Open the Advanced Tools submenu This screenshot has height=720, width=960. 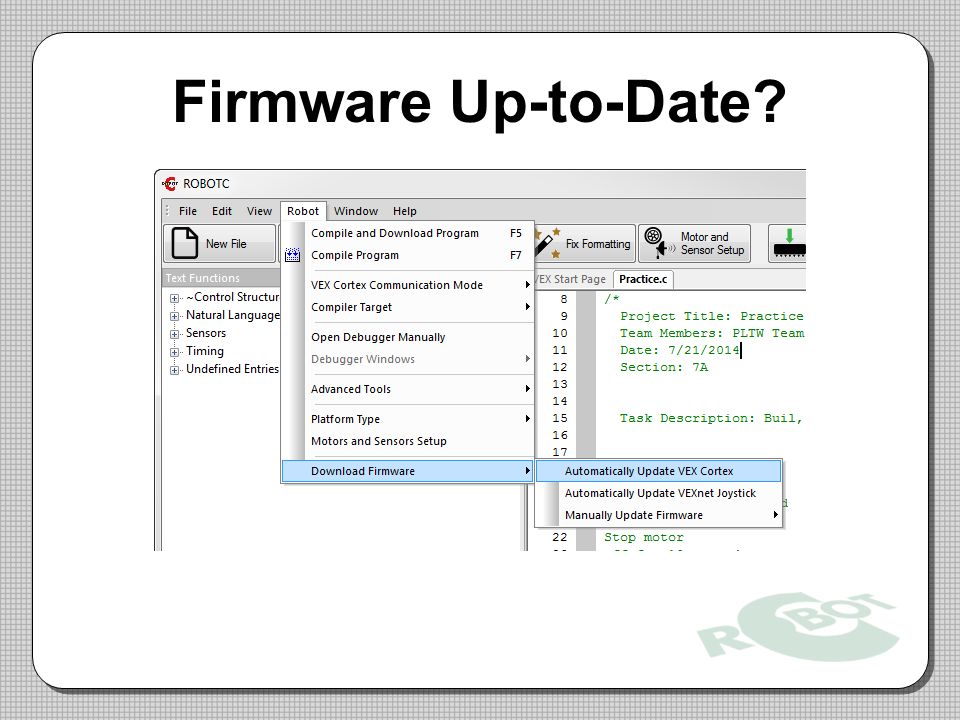pyautogui.click(x=408, y=389)
